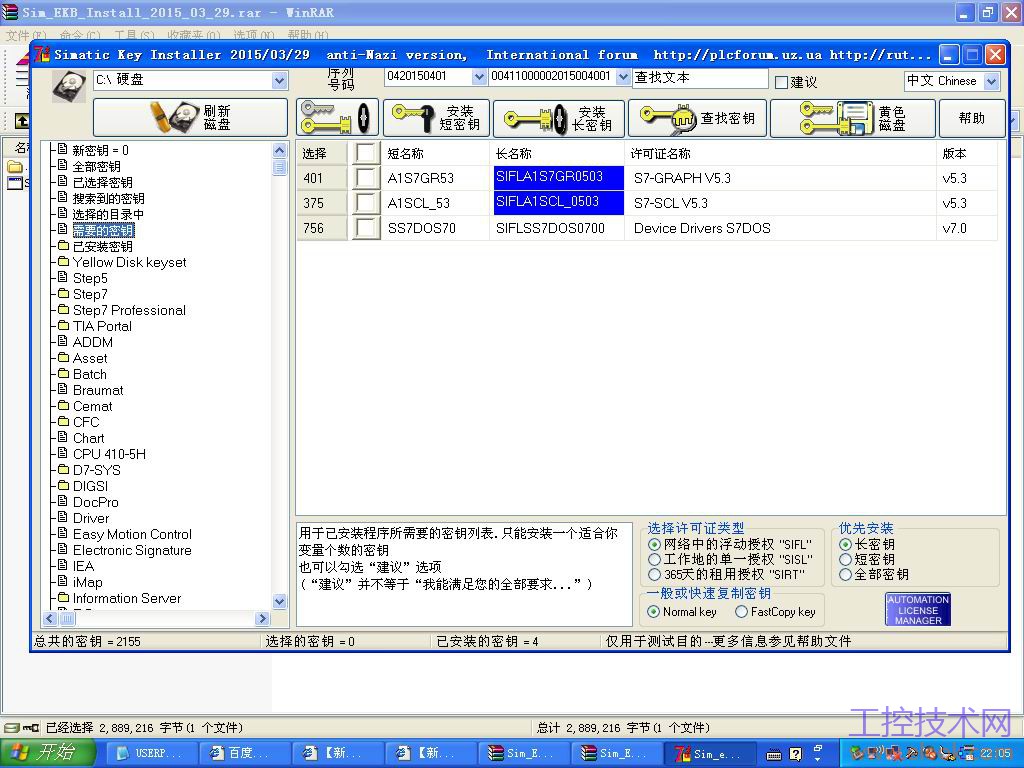Open the 0420150401 serial number dropdown

click(479, 76)
